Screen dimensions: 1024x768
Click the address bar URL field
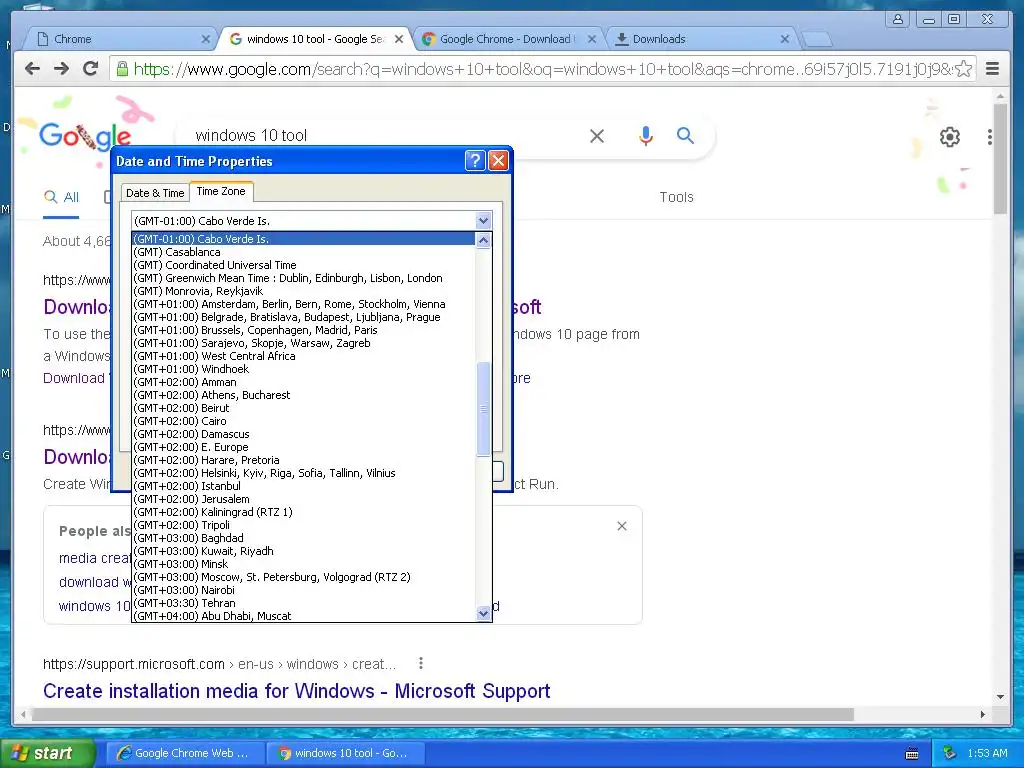click(x=534, y=69)
